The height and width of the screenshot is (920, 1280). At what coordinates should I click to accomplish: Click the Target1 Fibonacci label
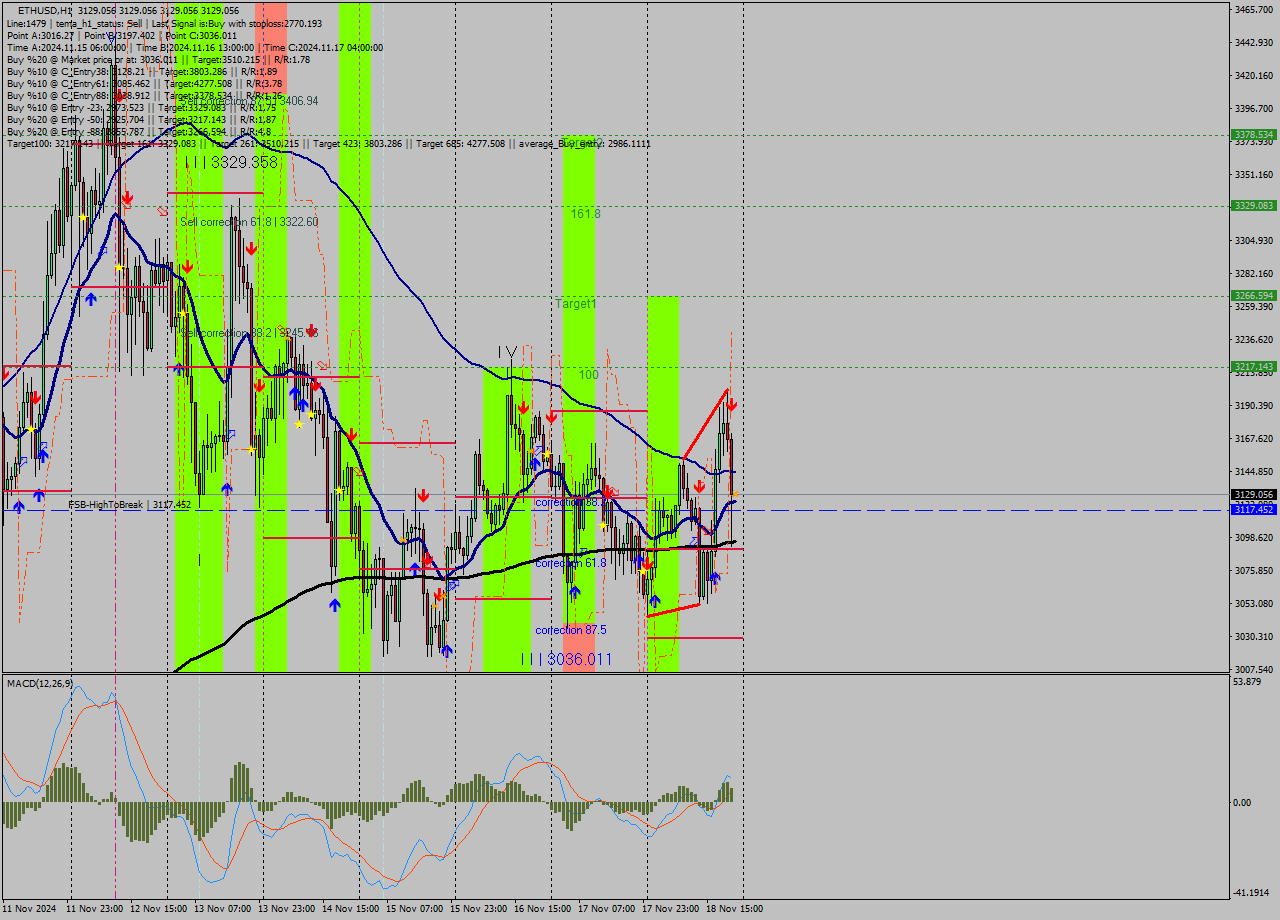point(576,303)
